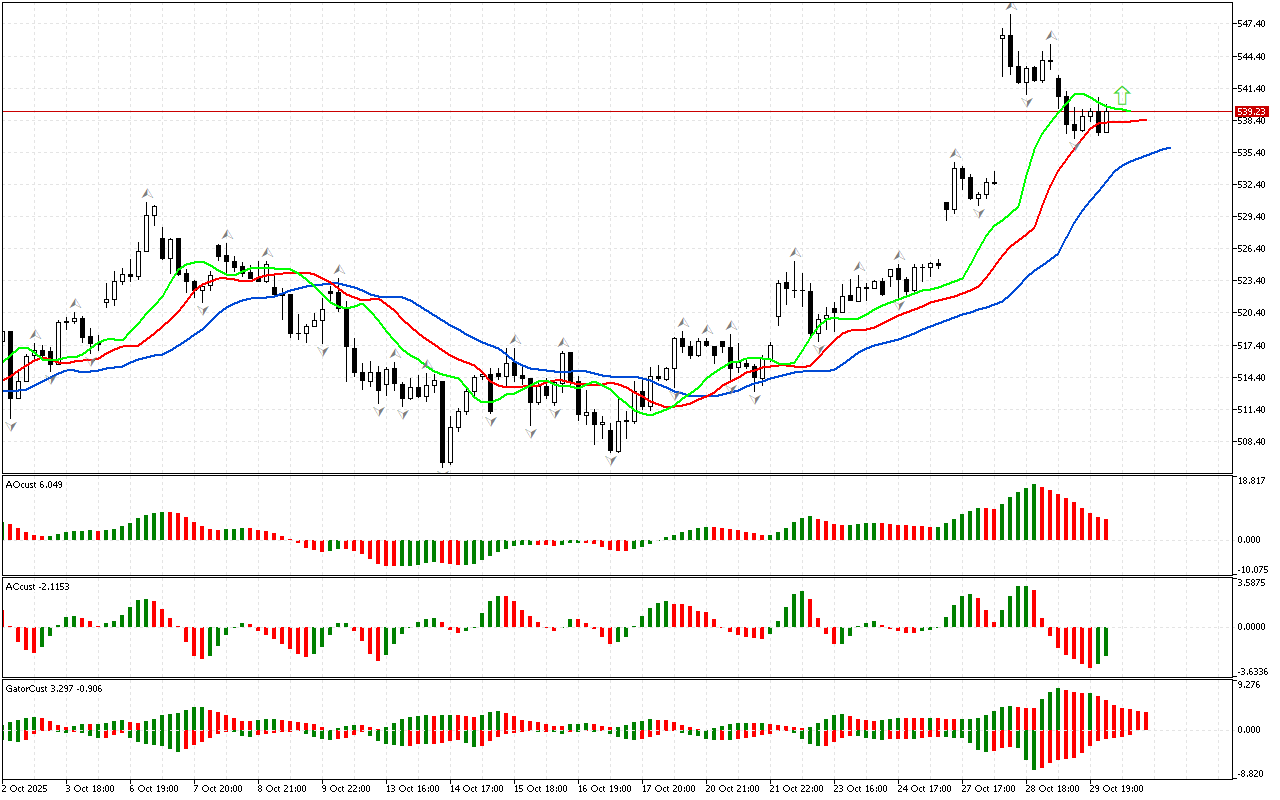Select the up fractal above the 6 Oct peak

147,192
